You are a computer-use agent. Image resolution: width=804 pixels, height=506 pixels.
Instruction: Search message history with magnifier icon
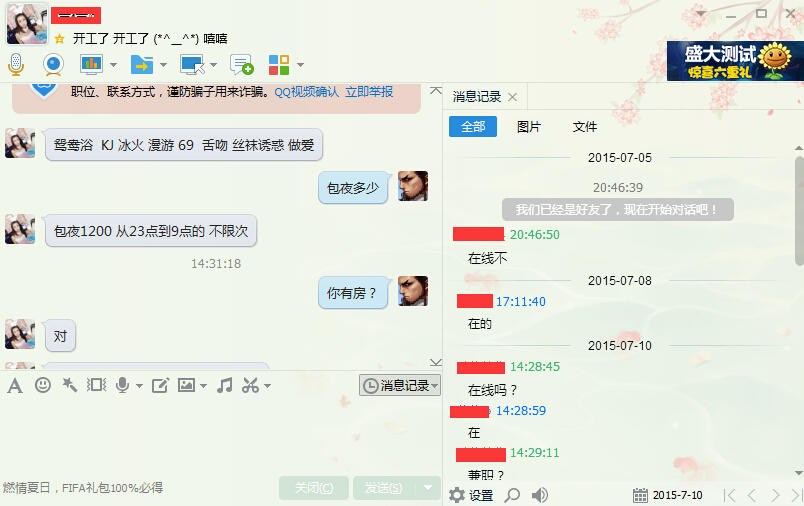pos(512,495)
